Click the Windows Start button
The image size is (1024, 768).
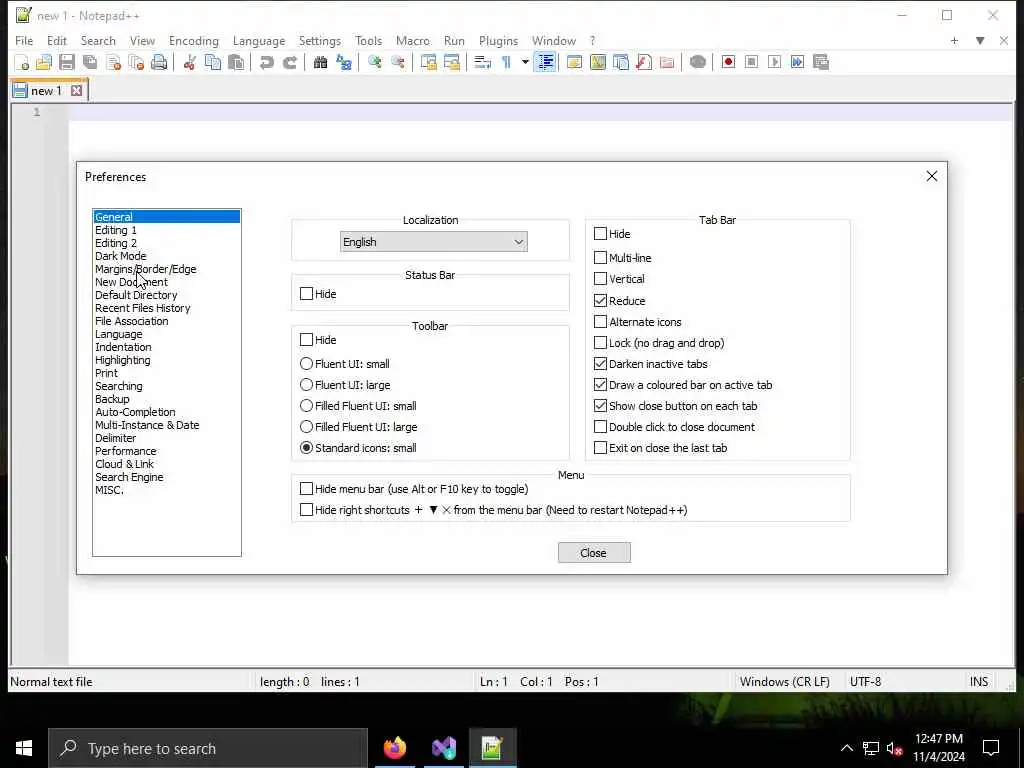pos(24,748)
